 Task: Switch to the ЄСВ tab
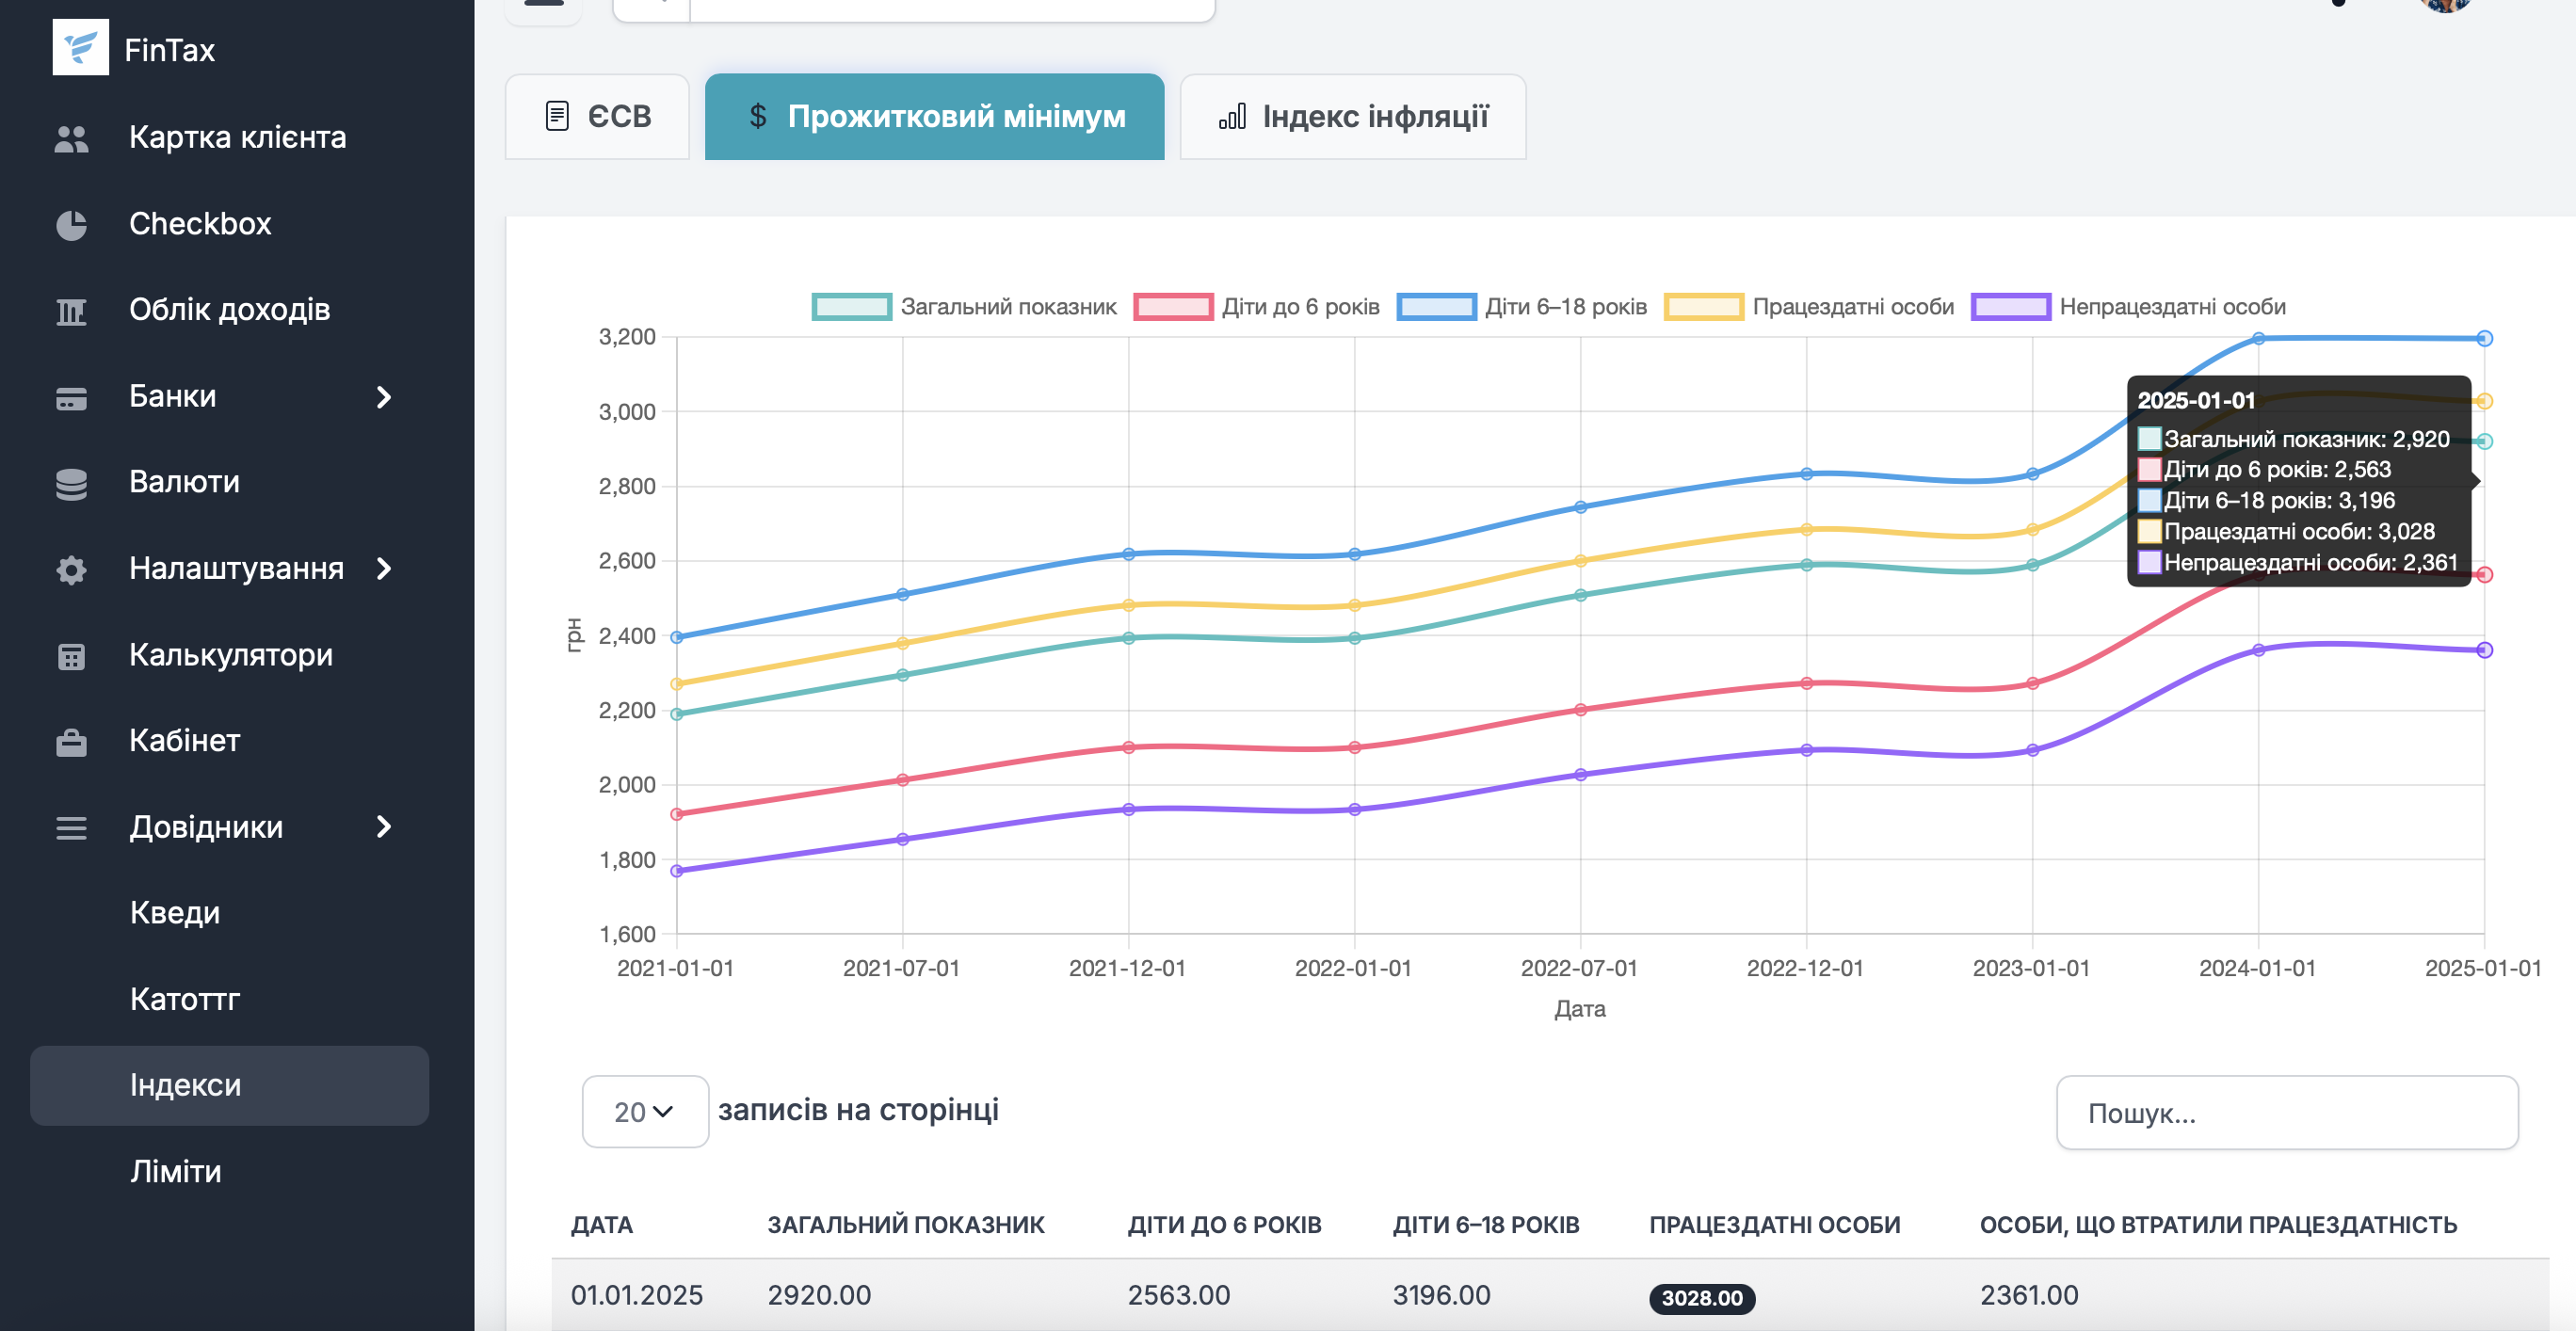point(597,117)
